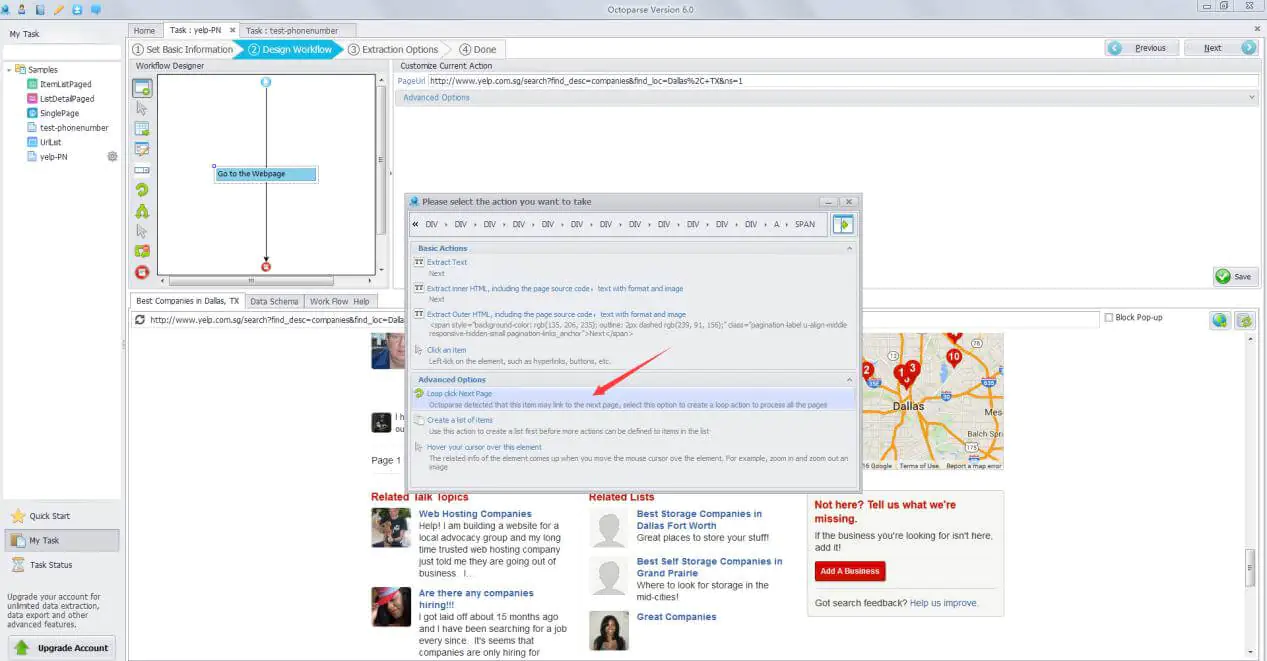Click the Previous button
The width and height of the screenshot is (1267, 661).
pyautogui.click(x=1141, y=48)
